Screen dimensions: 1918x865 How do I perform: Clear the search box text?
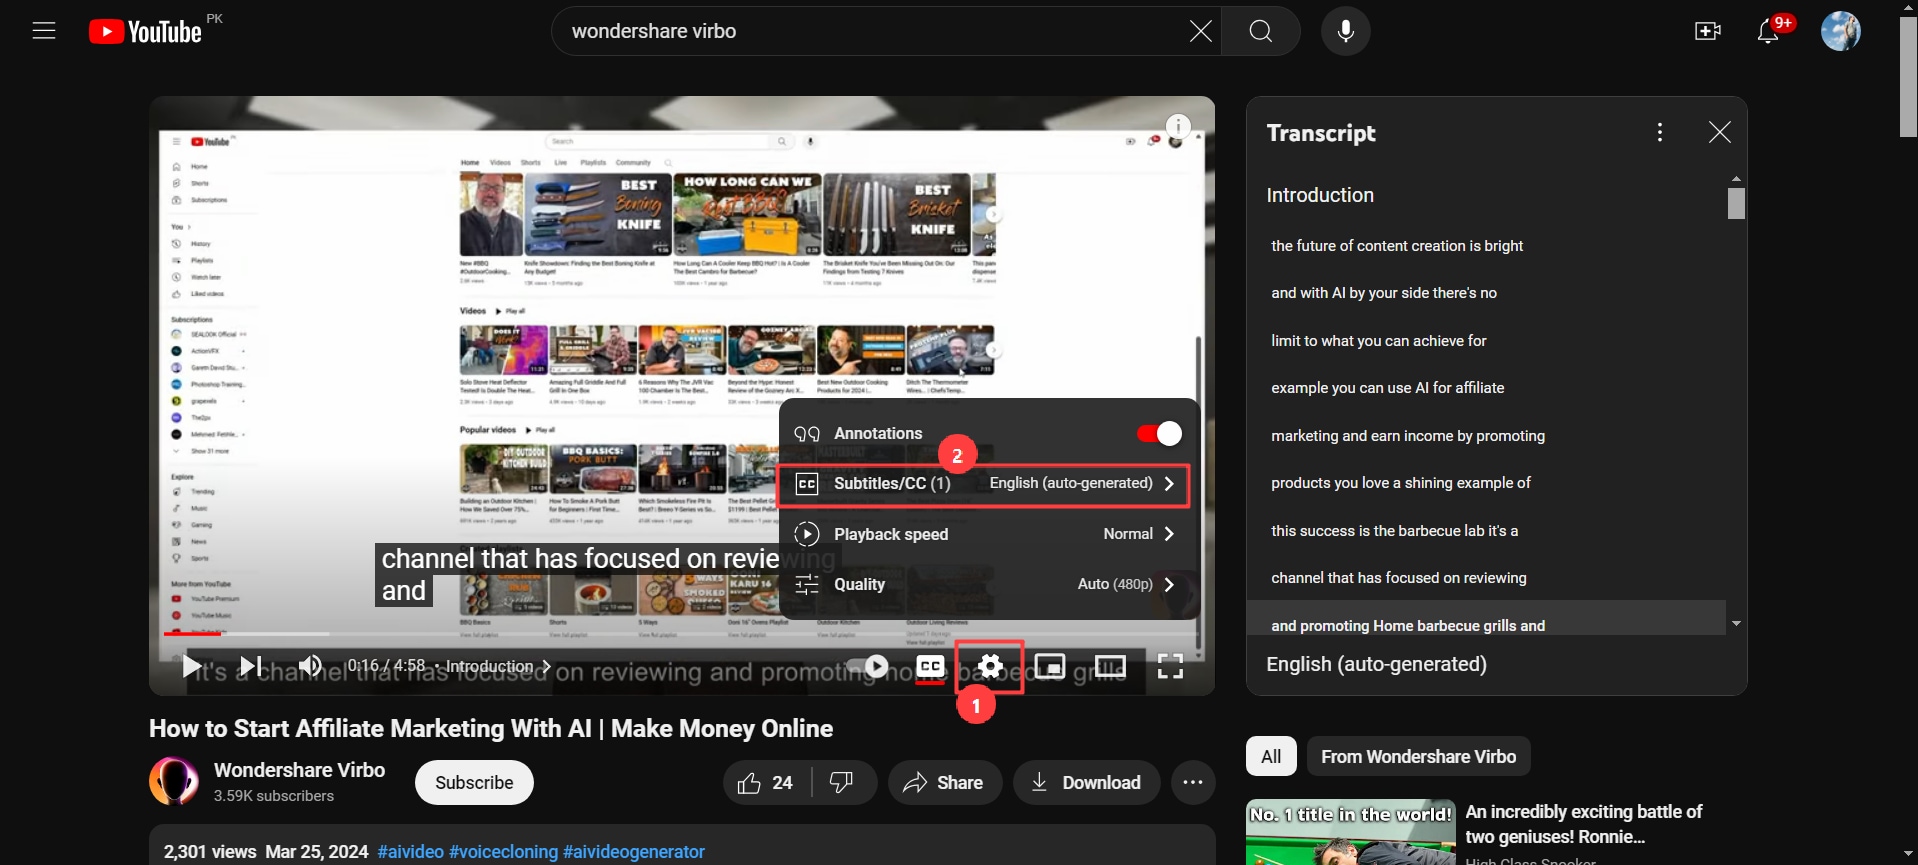tap(1200, 31)
